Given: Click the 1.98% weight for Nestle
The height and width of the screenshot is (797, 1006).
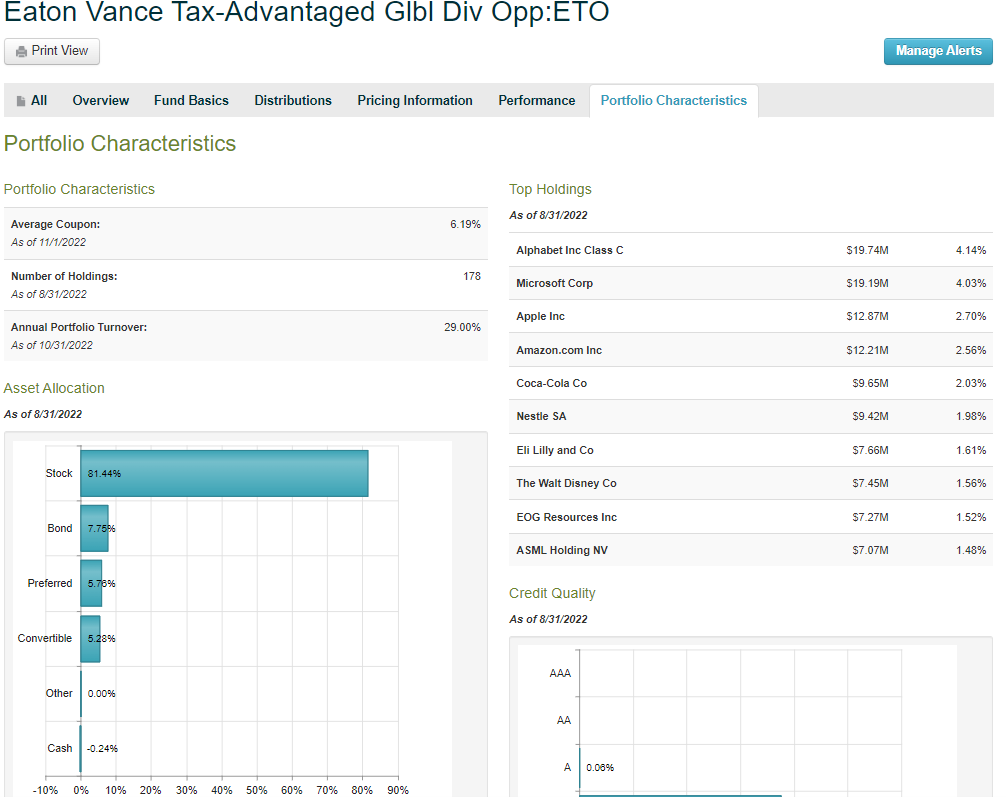Looking at the screenshot, I should click(971, 416).
